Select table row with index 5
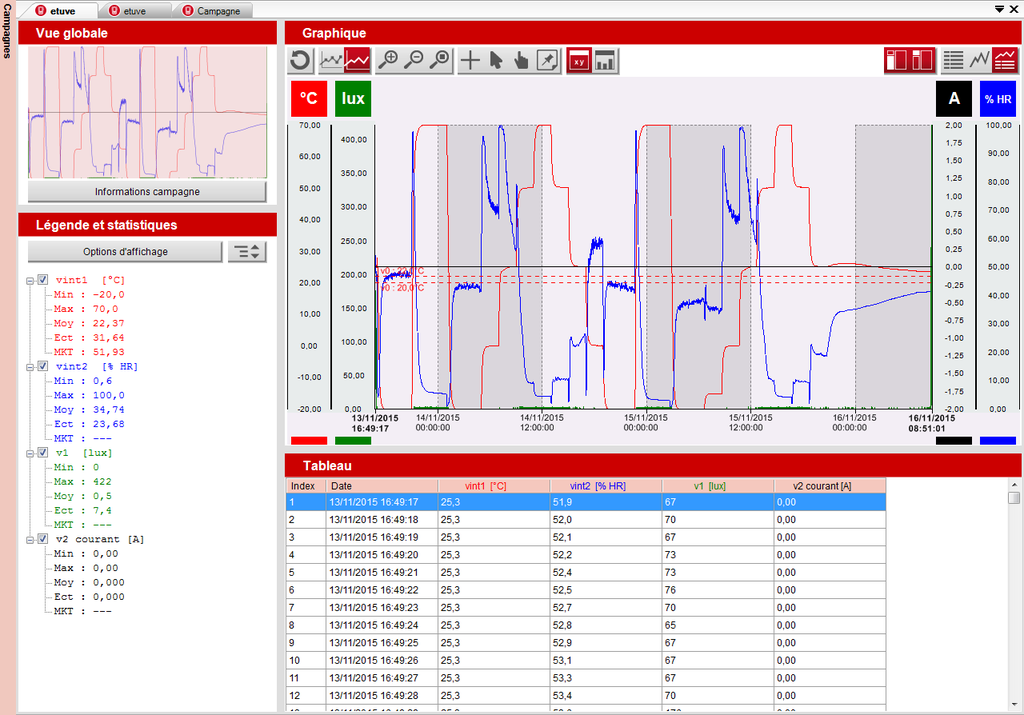Image resolution: width=1024 pixels, height=715 pixels. 586,572
